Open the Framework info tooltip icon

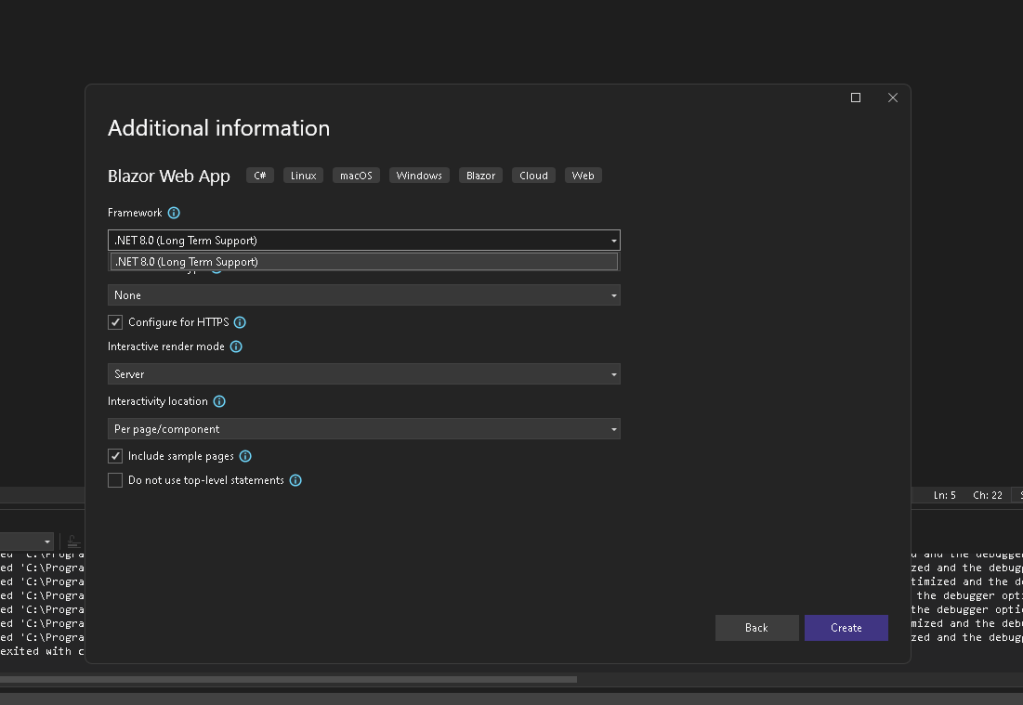pos(174,213)
